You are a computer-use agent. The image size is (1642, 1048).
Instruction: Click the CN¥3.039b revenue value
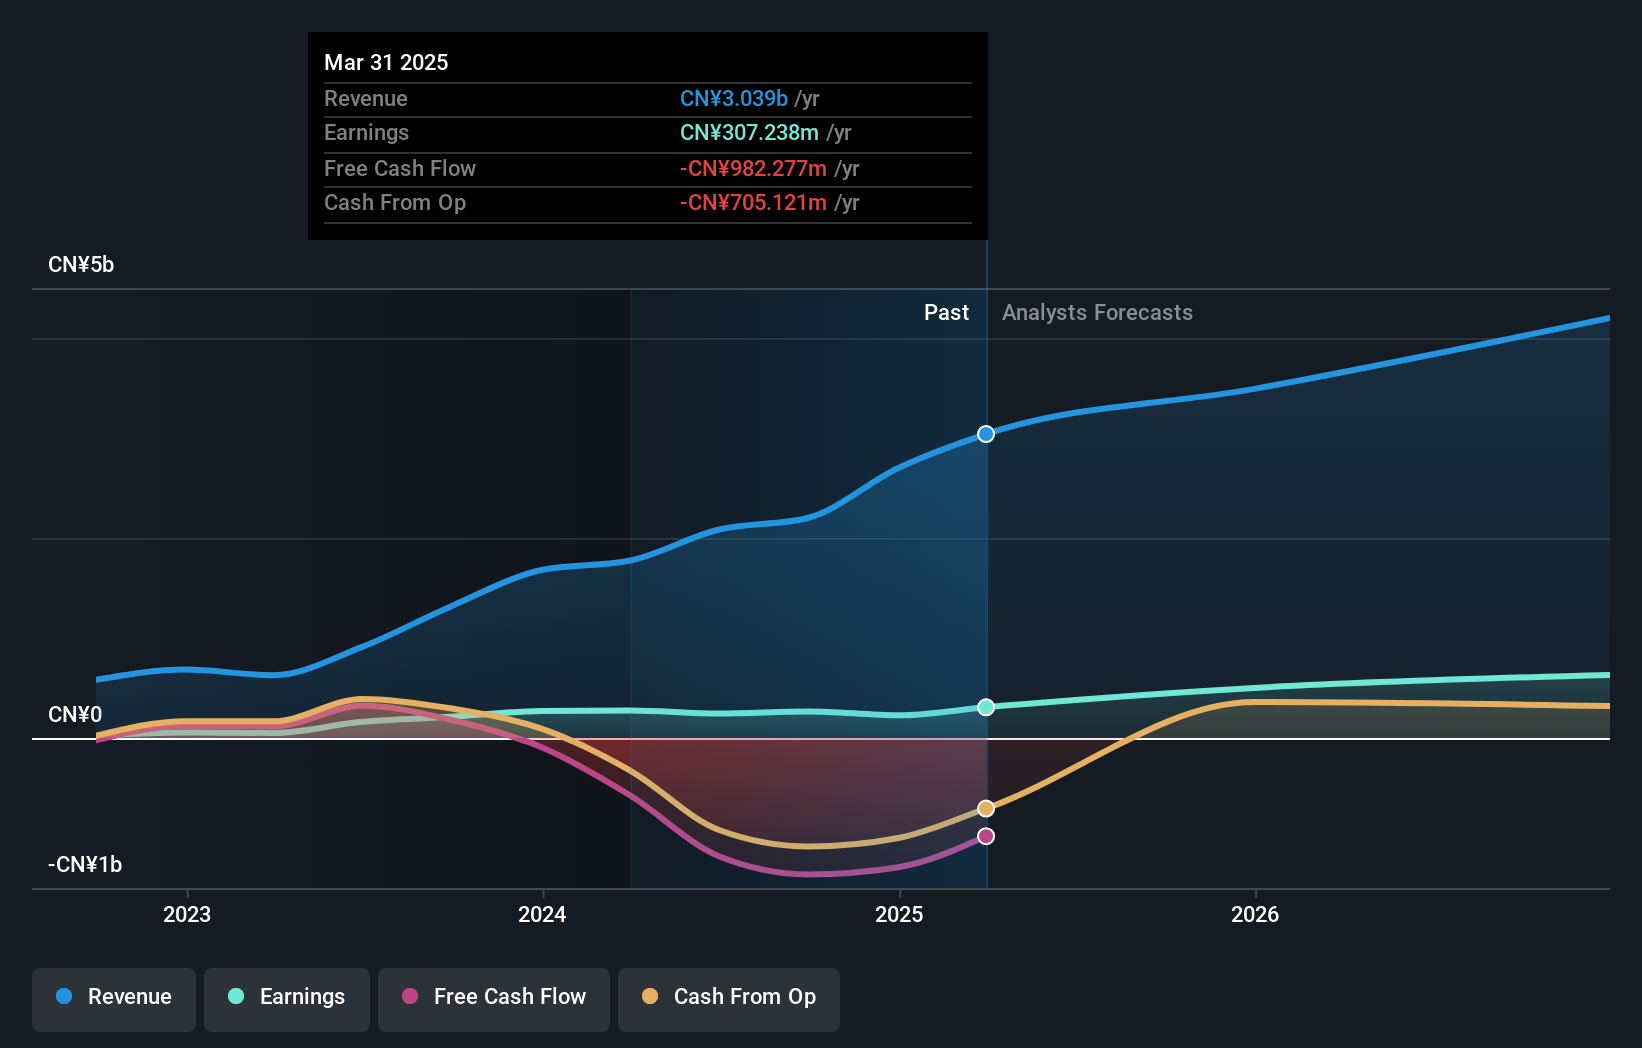coord(734,99)
